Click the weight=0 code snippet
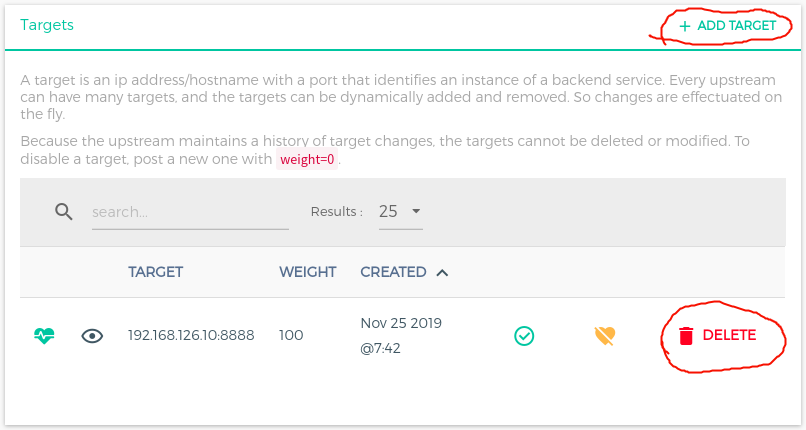The image size is (806, 430). (307, 160)
